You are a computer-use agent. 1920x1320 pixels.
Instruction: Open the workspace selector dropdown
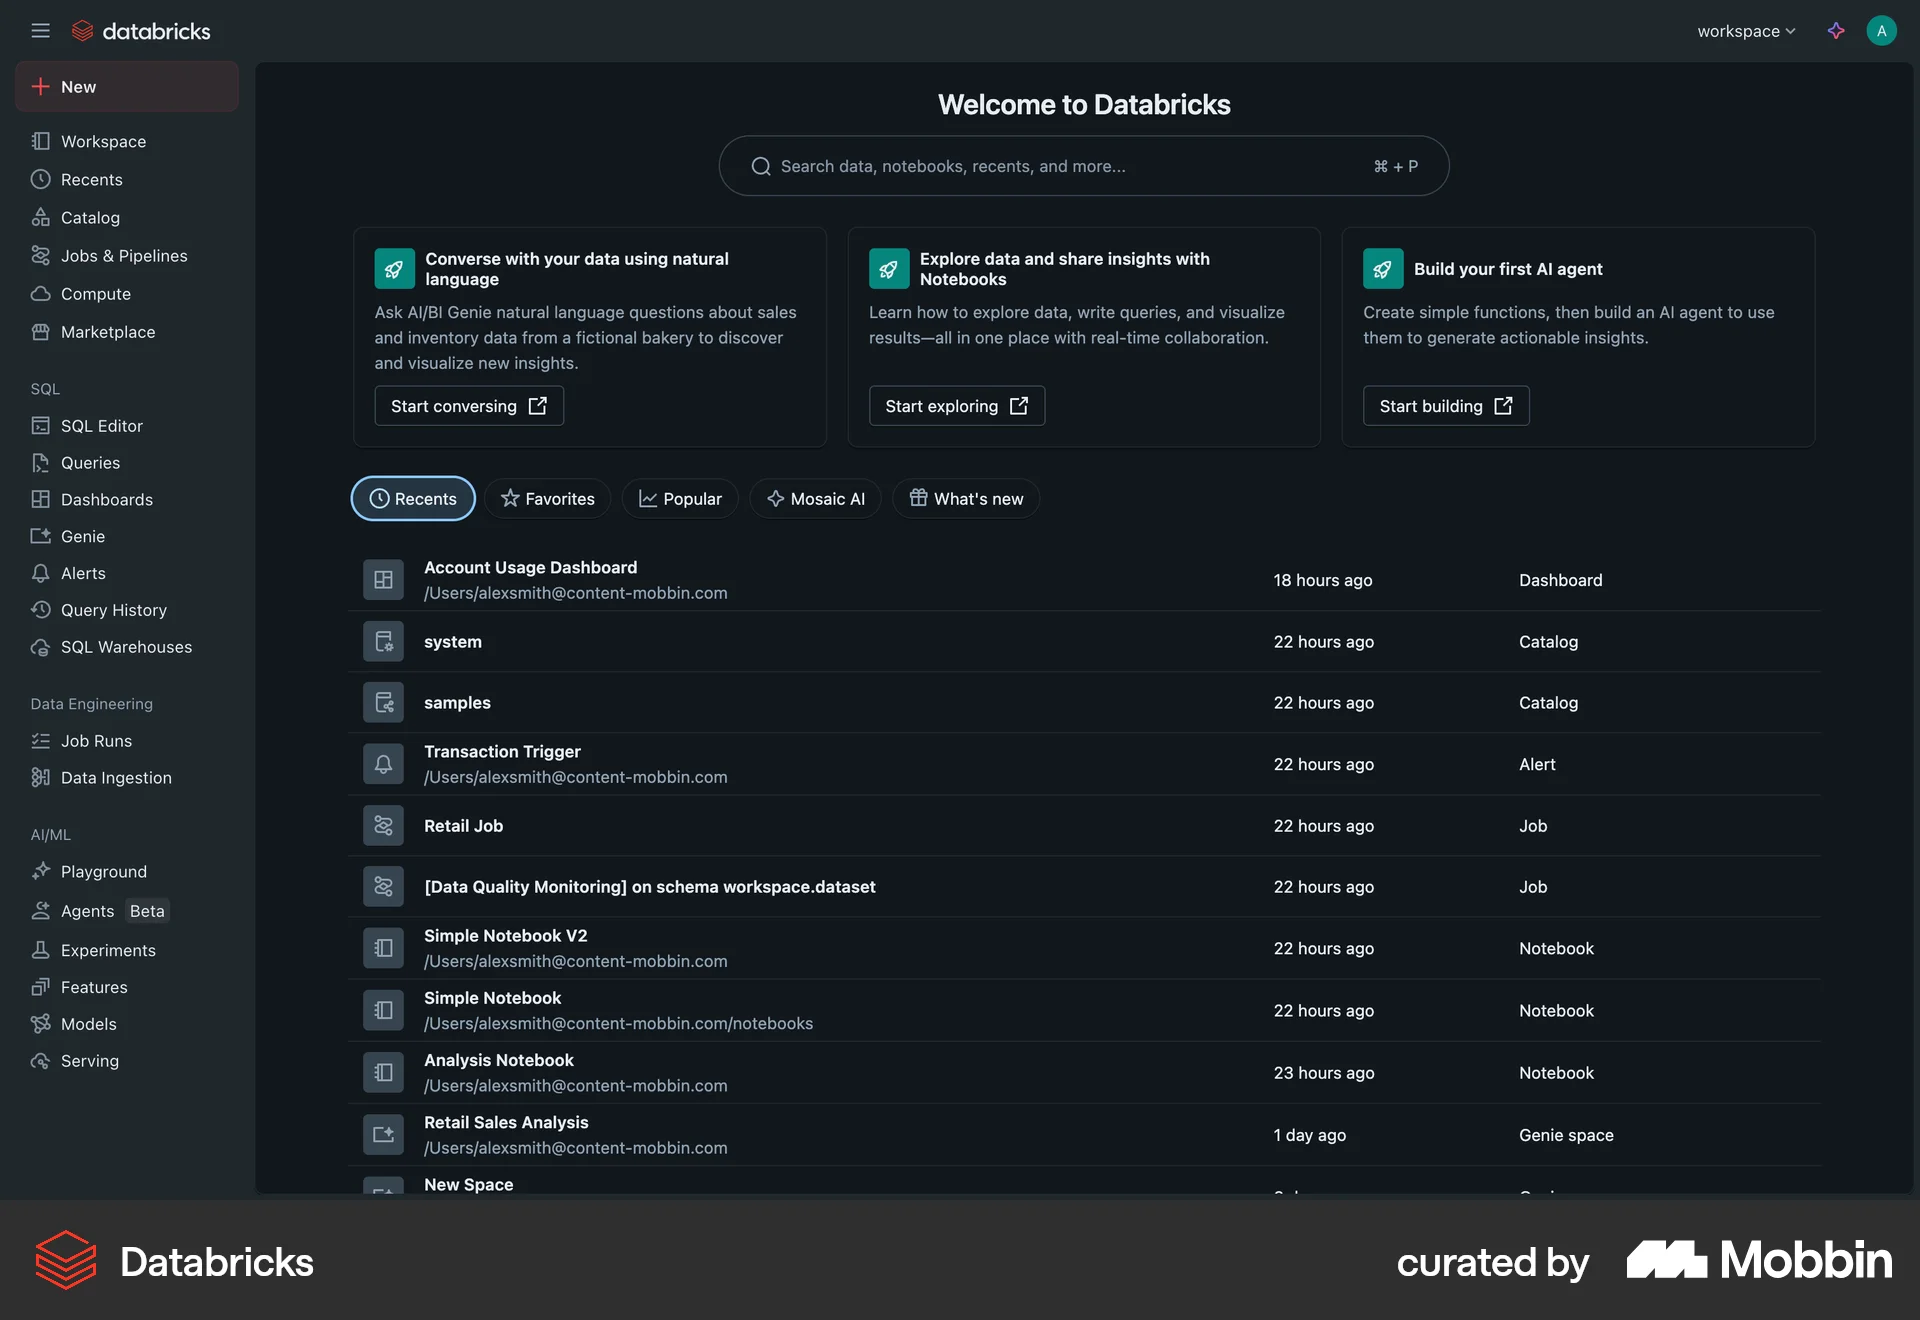coord(1745,31)
